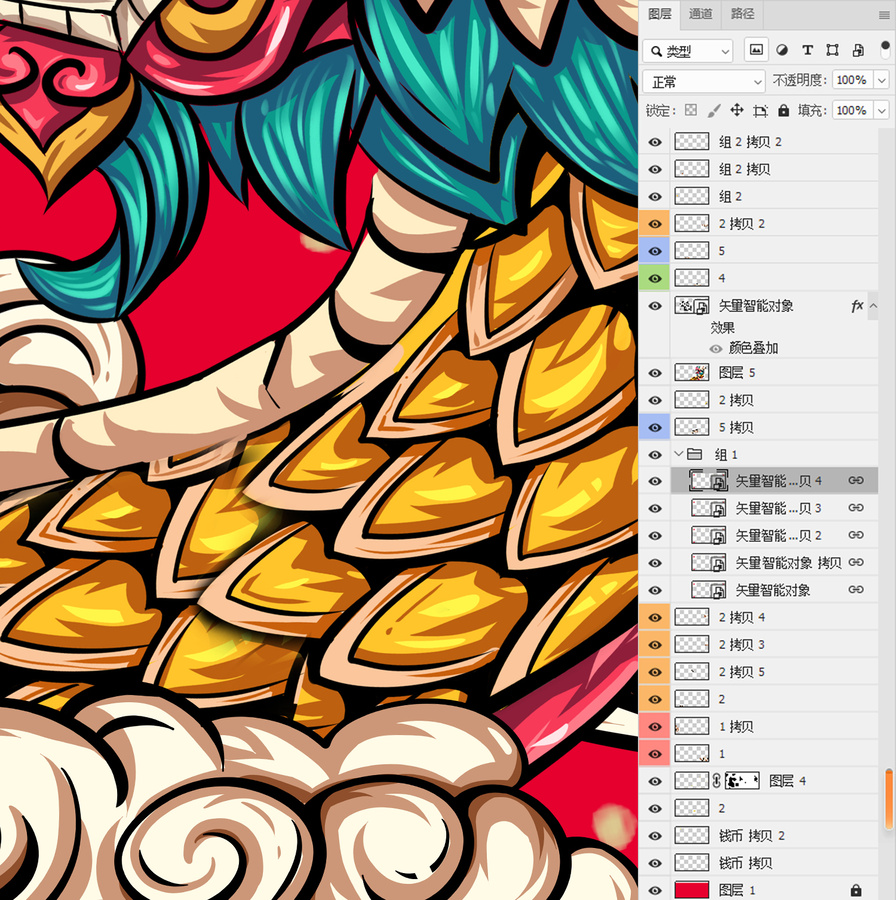The width and height of the screenshot is (896, 900).
Task: Lock transparent pixels icon
Action: click(691, 110)
